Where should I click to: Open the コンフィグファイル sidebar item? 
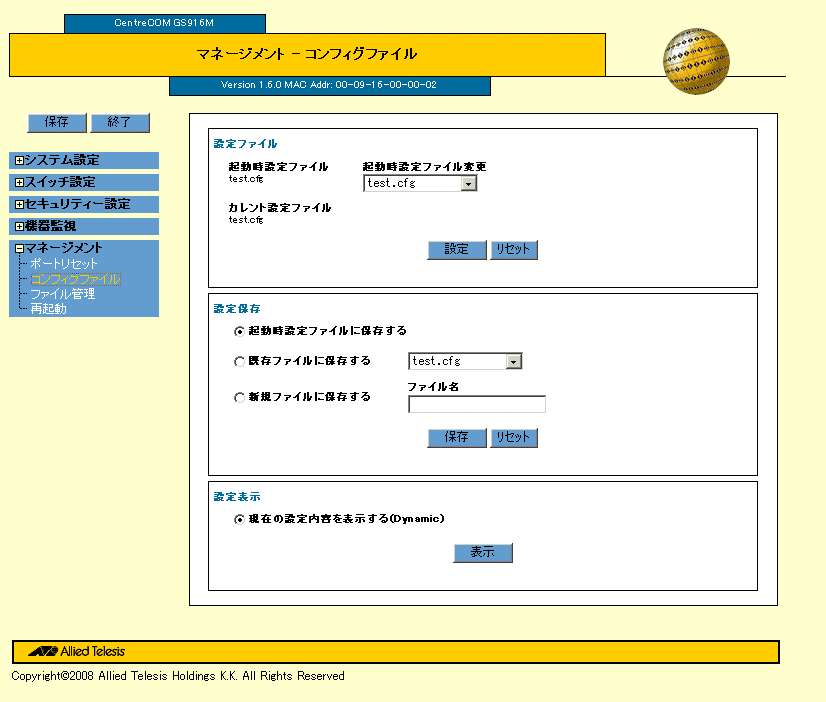(74, 279)
